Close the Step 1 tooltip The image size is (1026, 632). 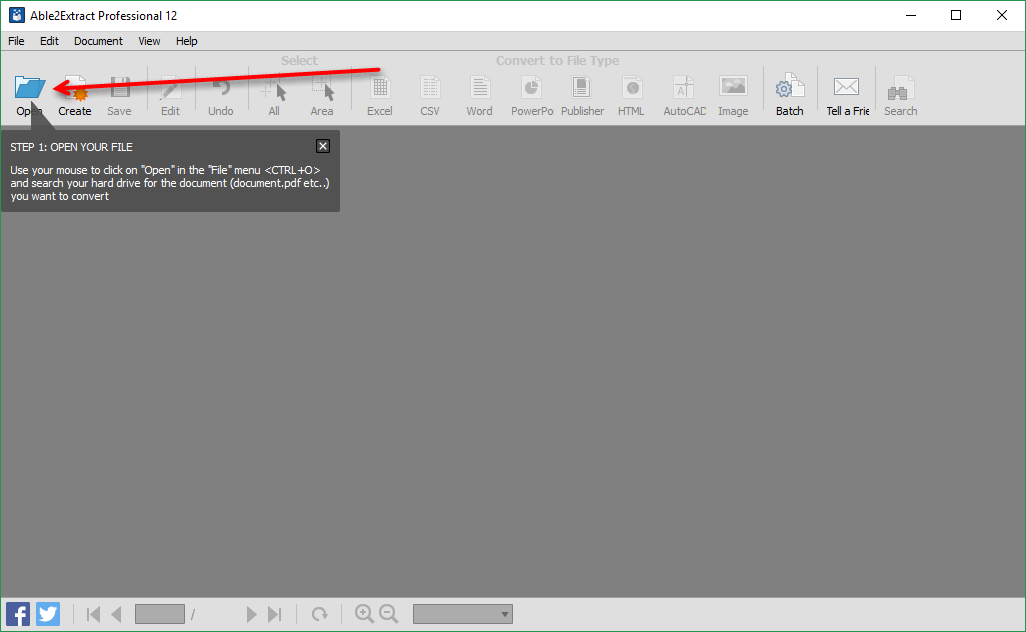click(x=323, y=146)
